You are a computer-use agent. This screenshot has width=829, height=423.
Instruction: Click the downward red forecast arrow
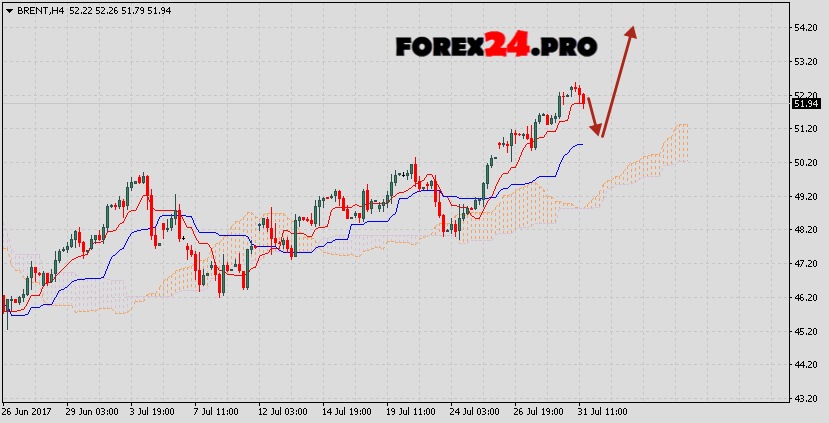tap(592, 116)
